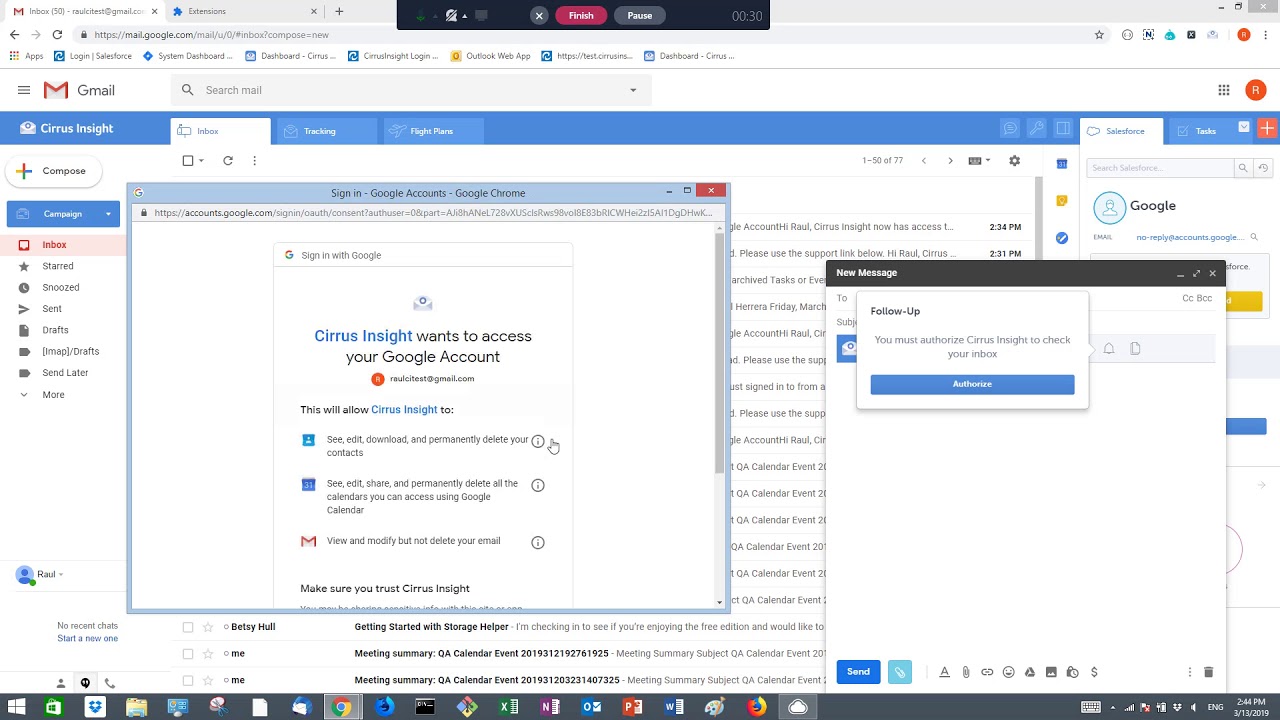Click the Search Salesforce input field
The image size is (1280, 720).
1161,168
